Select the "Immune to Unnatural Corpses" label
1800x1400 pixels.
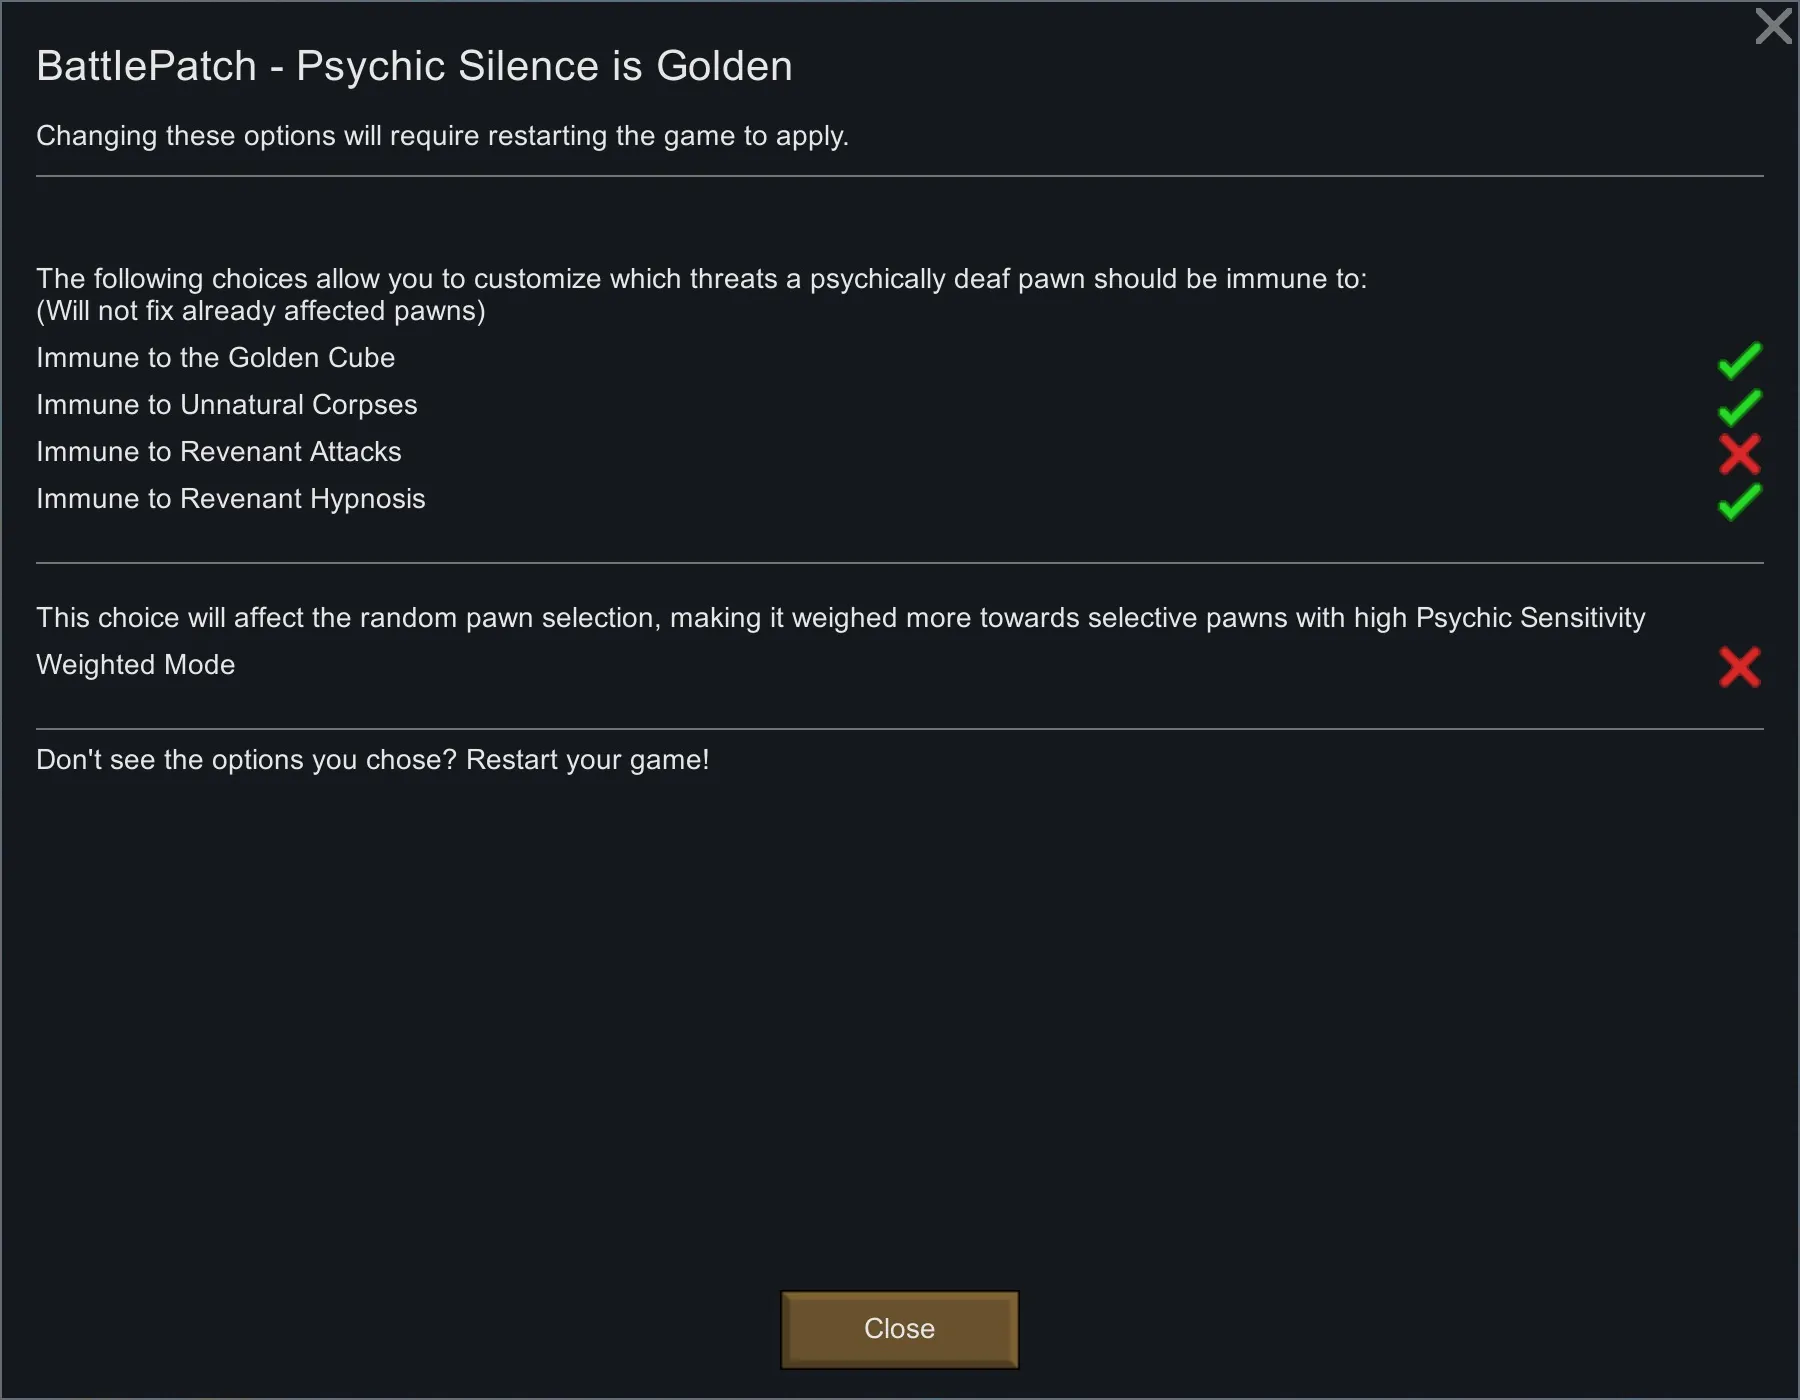[226, 405]
